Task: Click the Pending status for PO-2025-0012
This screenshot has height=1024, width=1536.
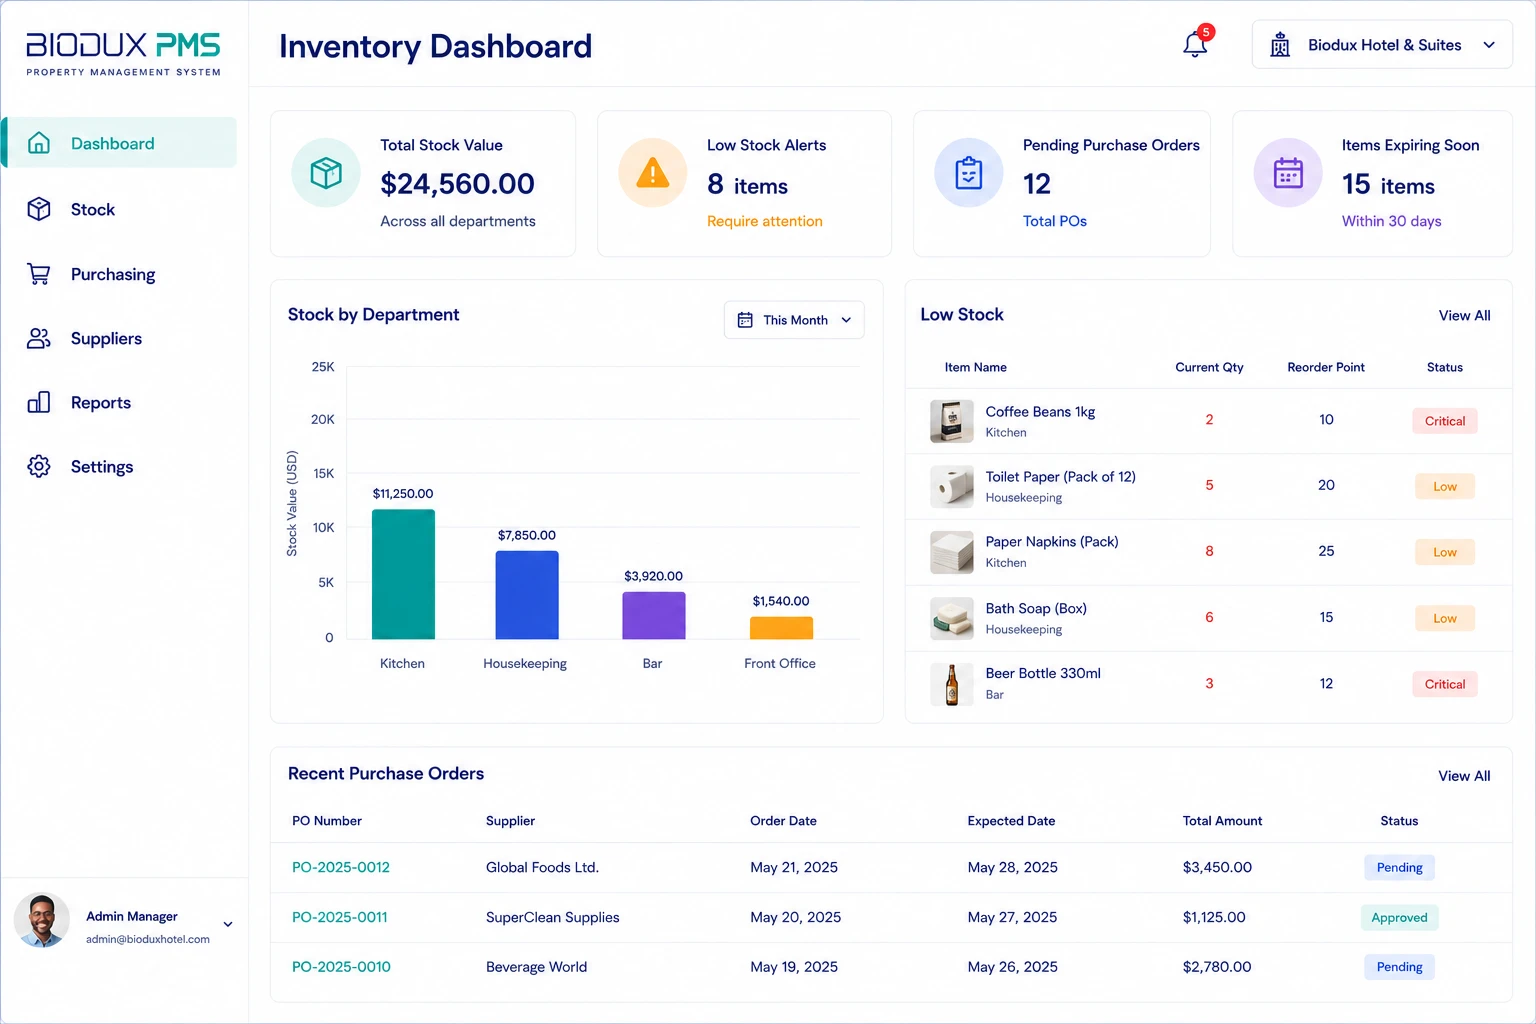Action: click(x=1399, y=867)
